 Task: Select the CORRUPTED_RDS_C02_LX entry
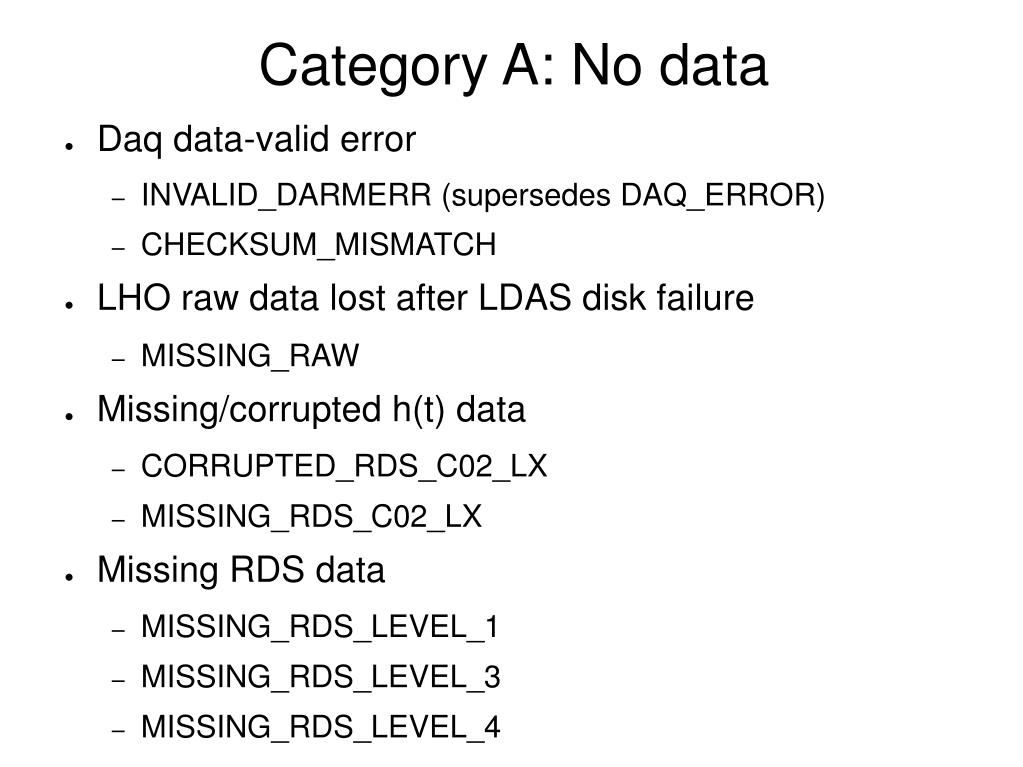(x=344, y=466)
